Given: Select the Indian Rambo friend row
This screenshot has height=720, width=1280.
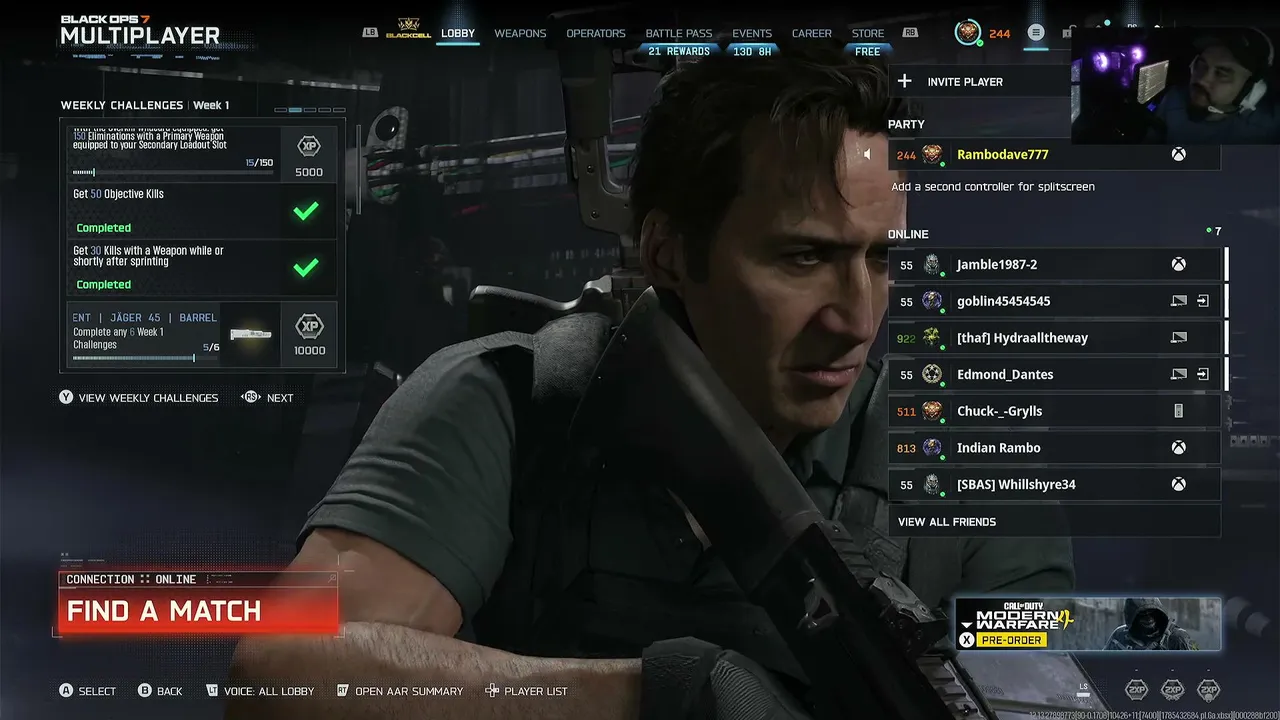Looking at the screenshot, I should tap(1054, 448).
